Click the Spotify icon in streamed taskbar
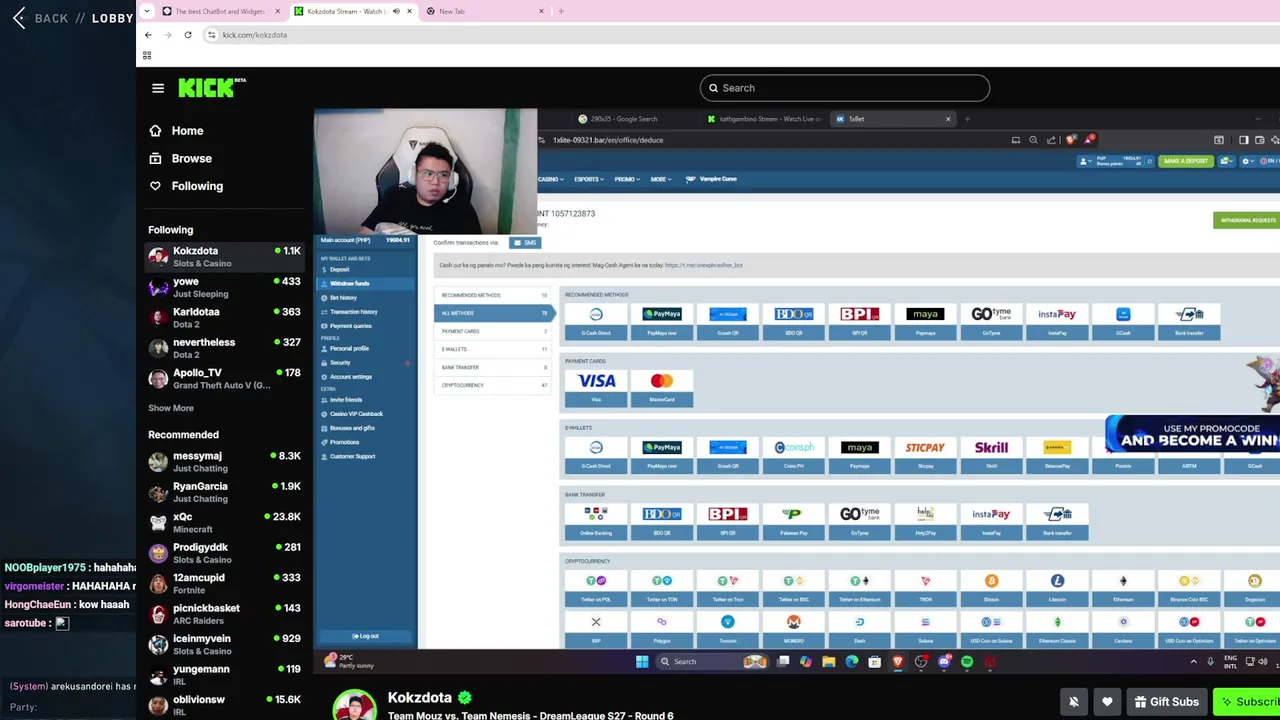The width and height of the screenshot is (1280, 720). pos(967,661)
